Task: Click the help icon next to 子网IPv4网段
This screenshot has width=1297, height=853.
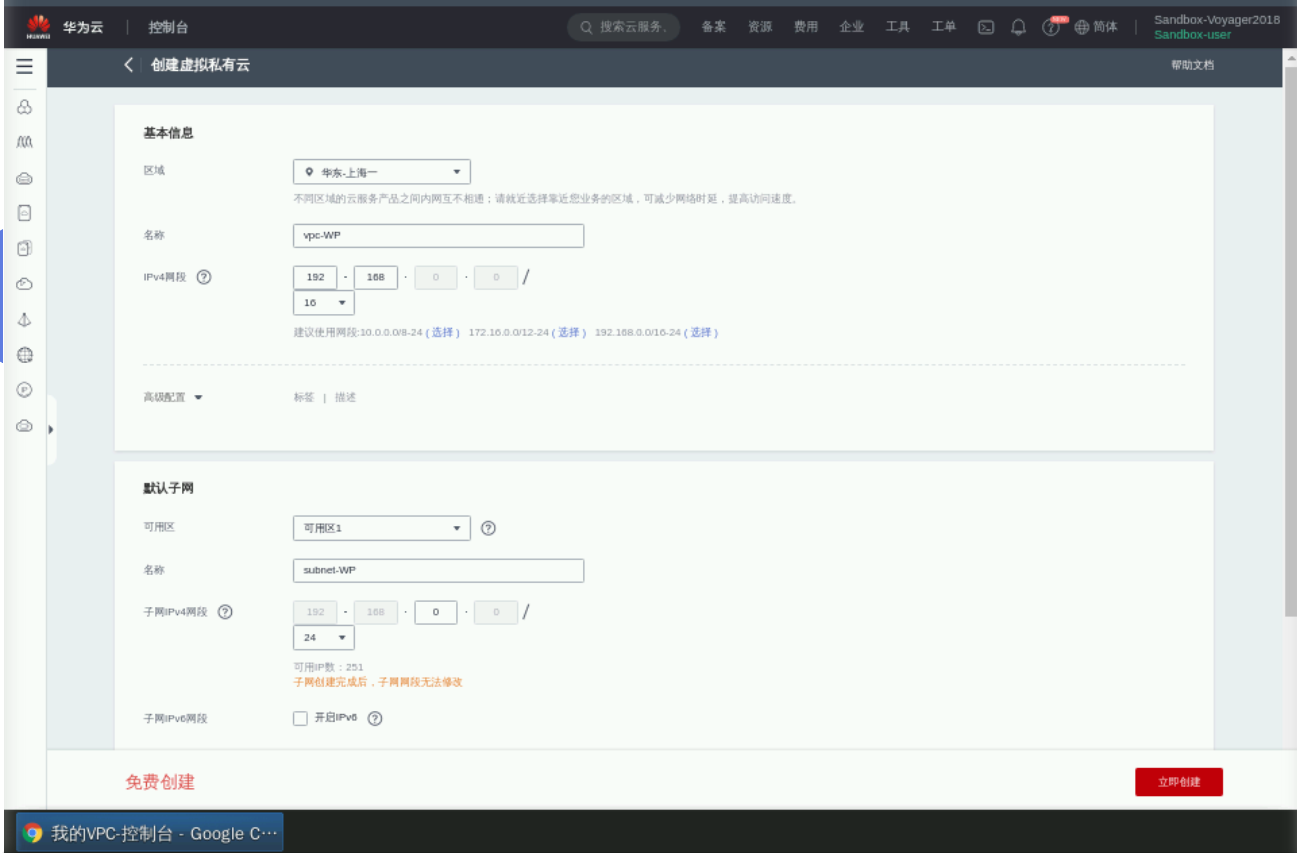Action: (225, 612)
